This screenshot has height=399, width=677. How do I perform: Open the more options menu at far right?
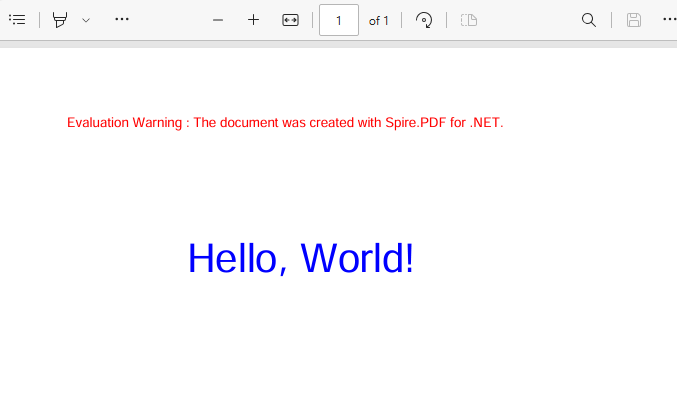pyautogui.click(x=670, y=19)
